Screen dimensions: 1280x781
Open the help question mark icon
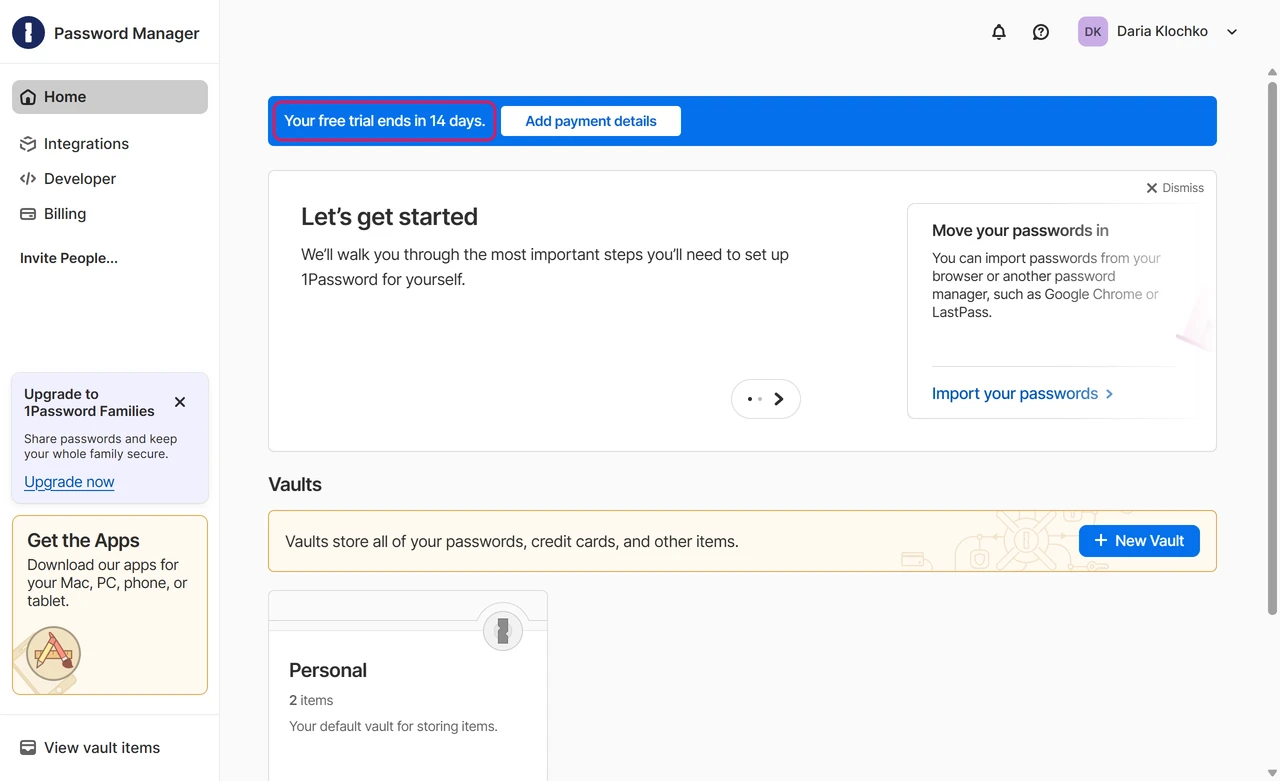1041,32
